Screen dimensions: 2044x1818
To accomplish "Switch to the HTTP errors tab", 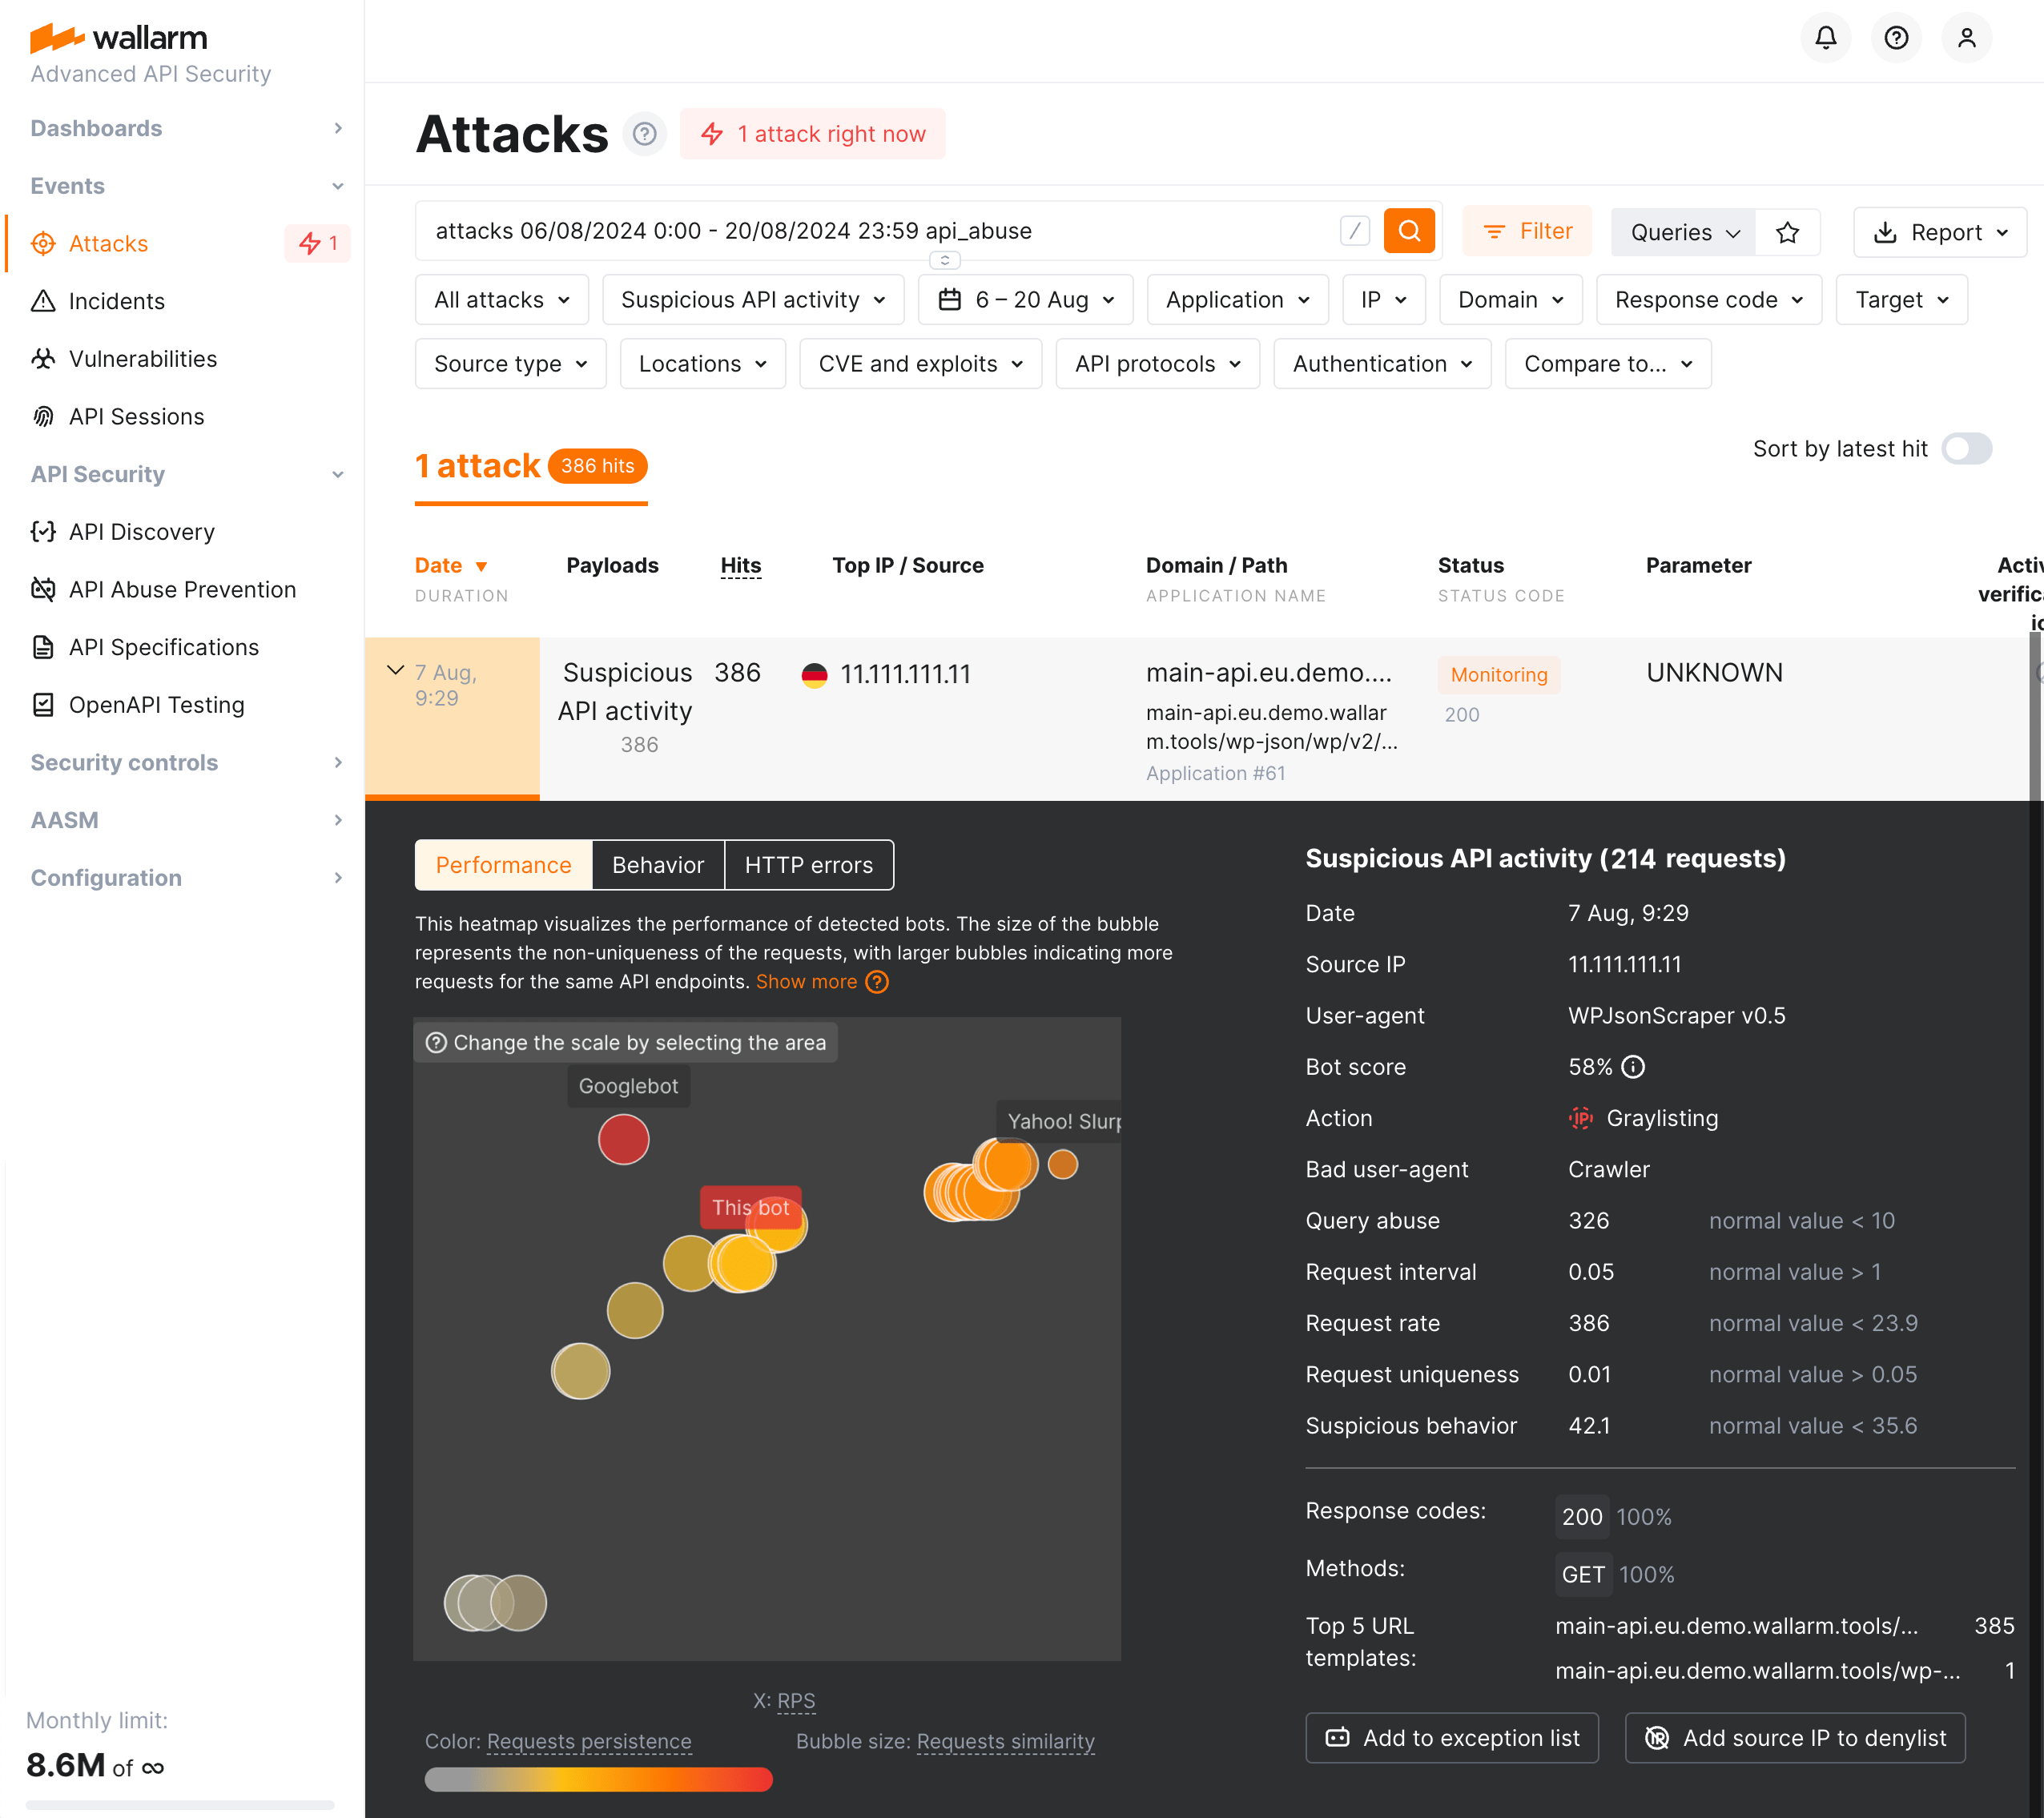I will (808, 865).
